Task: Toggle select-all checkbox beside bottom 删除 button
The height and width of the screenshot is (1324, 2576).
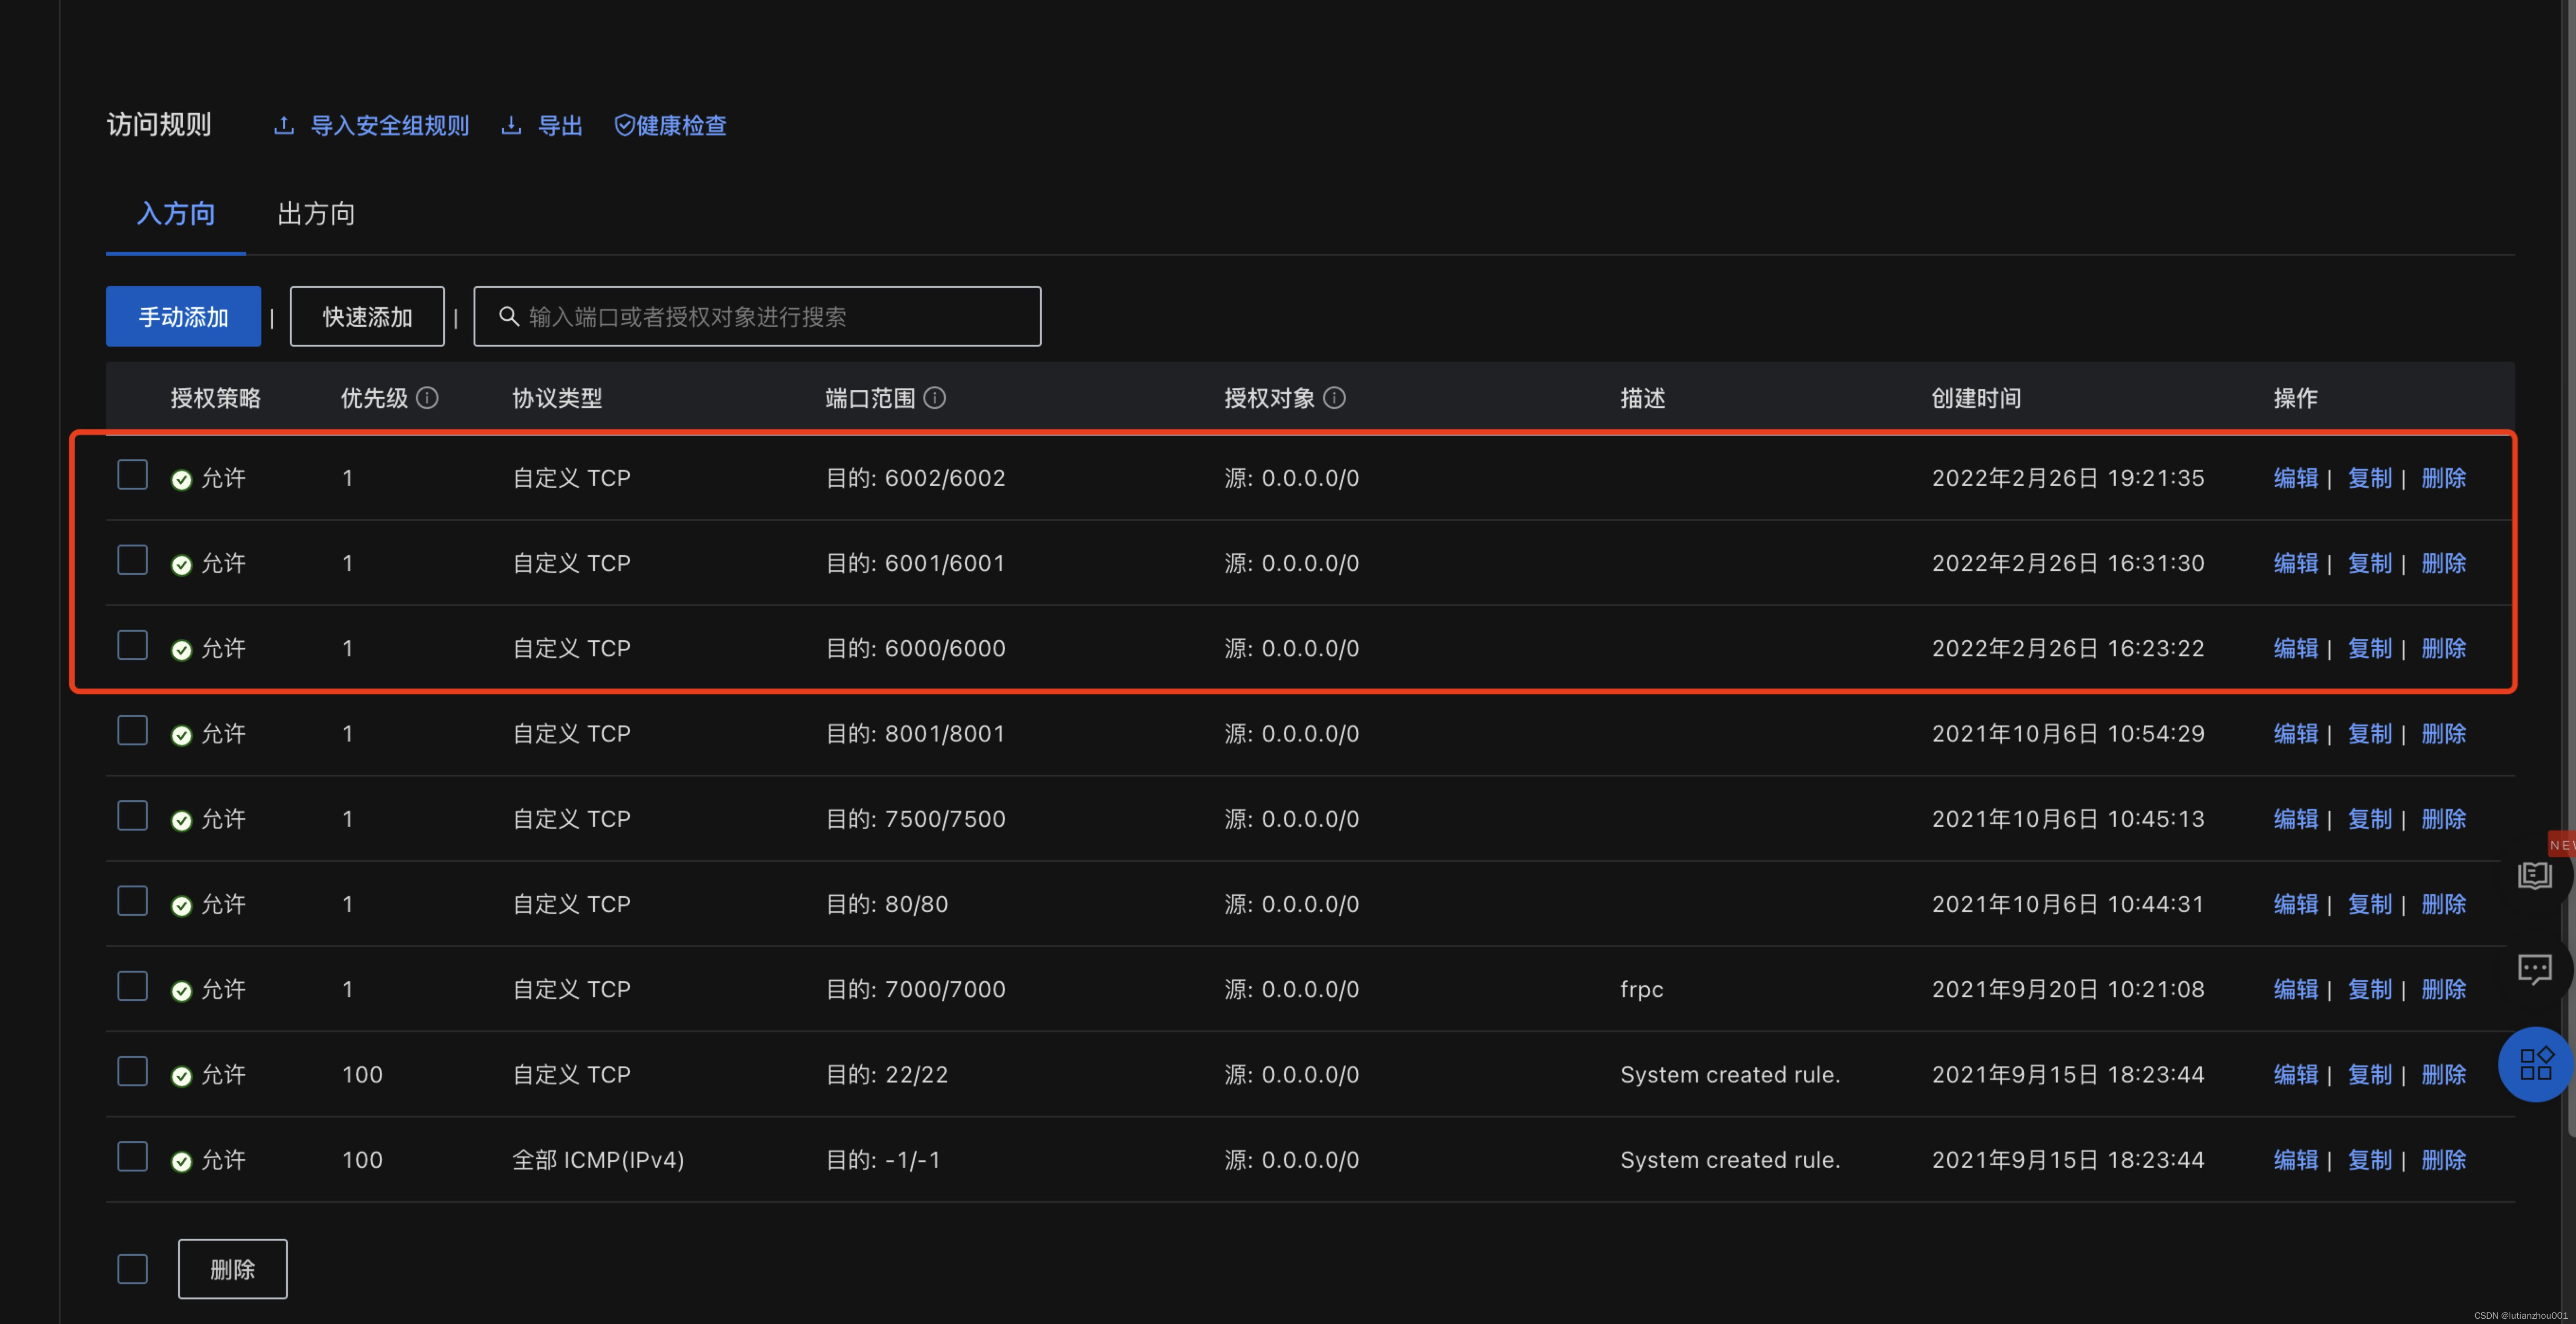Action: tap(132, 1268)
